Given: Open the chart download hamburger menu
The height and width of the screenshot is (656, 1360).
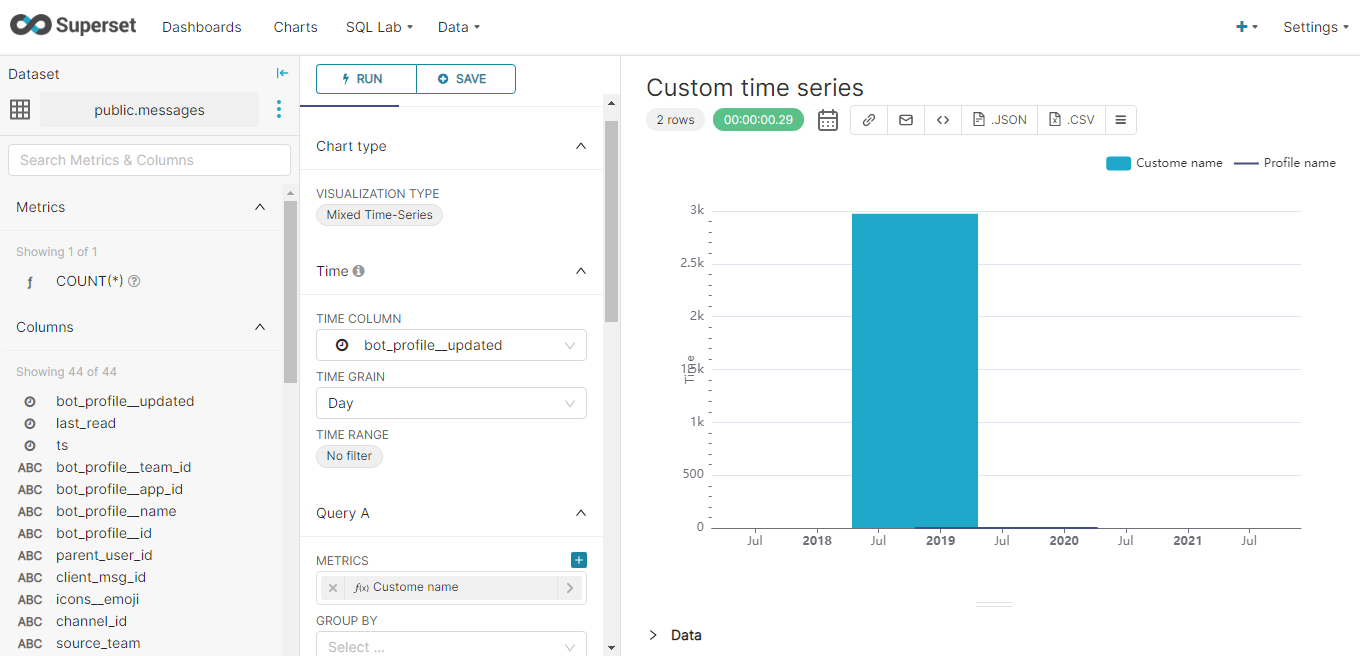Looking at the screenshot, I should coord(1121,119).
